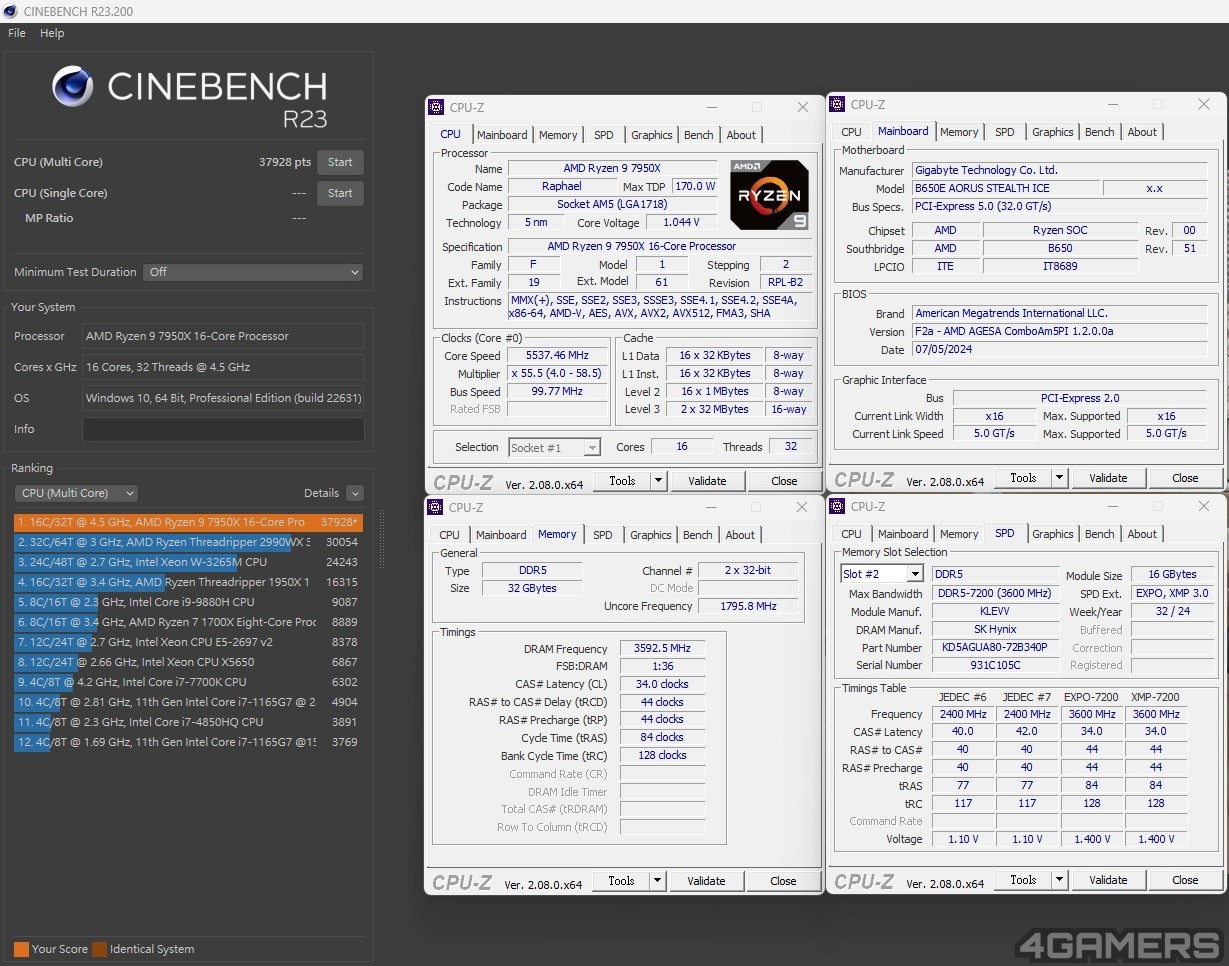Click the Core Speed value 5537.46 MHz
Image resolution: width=1229 pixels, height=966 pixels.
coord(558,355)
